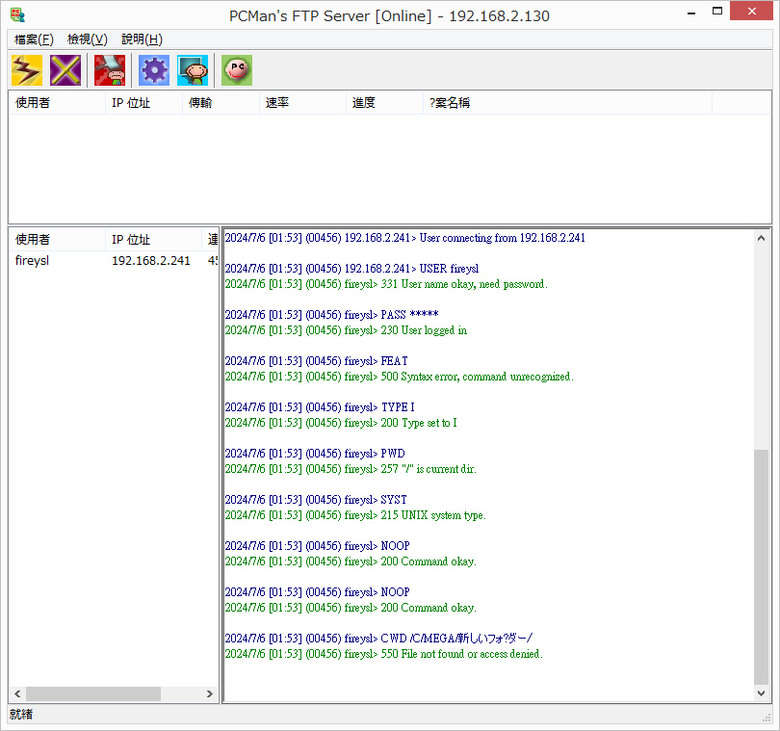Image resolution: width=780 pixels, height=731 pixels.
Task: Click the purple X stop server icon
Action: pyautogui.click(x=65, y=70)
